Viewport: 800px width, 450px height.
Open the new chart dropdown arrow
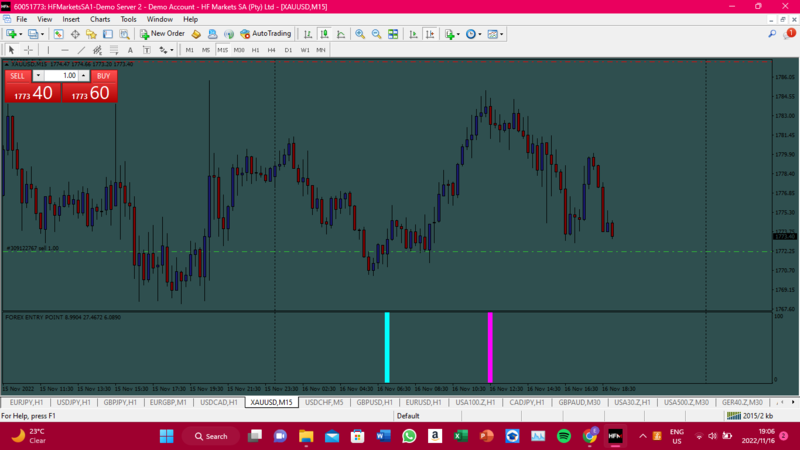tap(21, 34)
